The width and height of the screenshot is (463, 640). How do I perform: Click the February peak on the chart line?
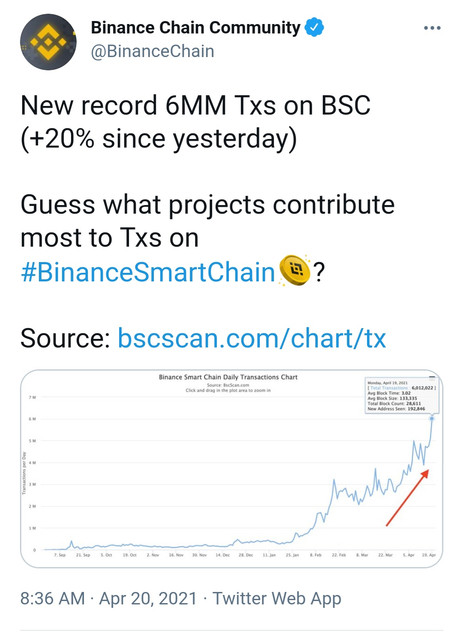click(x=334, y=481)
